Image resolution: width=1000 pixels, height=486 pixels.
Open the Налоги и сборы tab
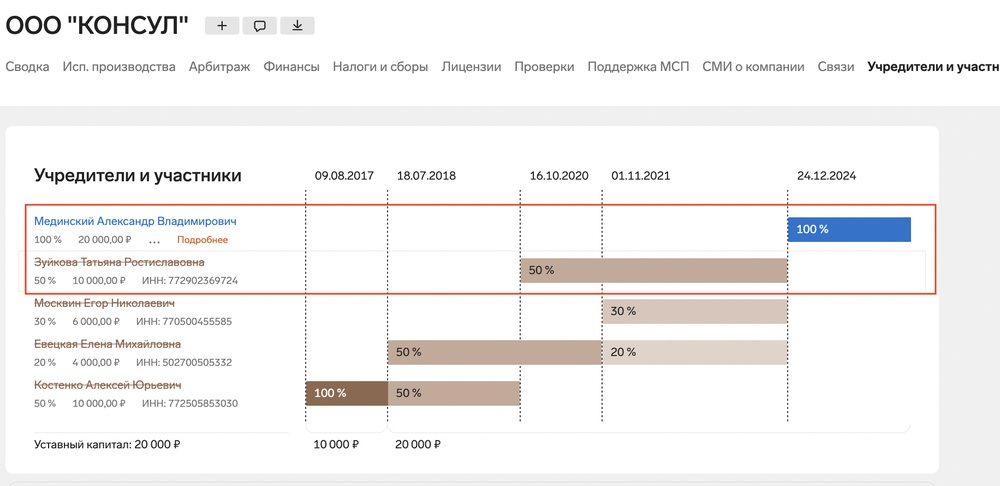(x=381, y=67)
